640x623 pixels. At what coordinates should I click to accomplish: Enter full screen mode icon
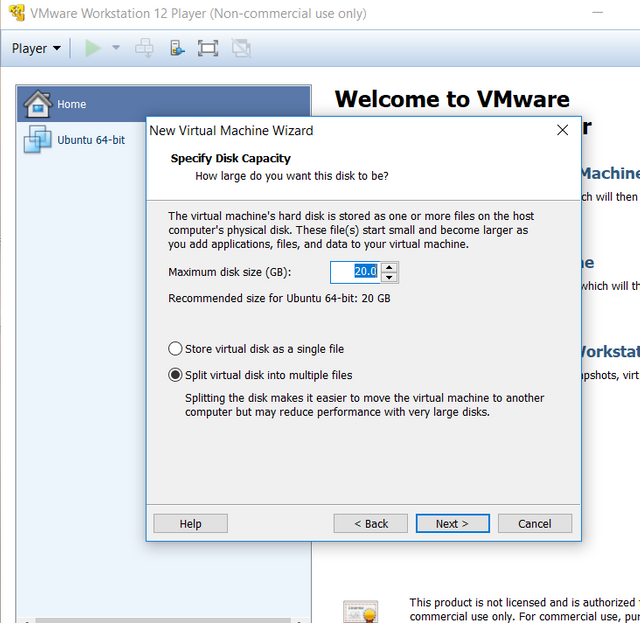pos(208,48)
